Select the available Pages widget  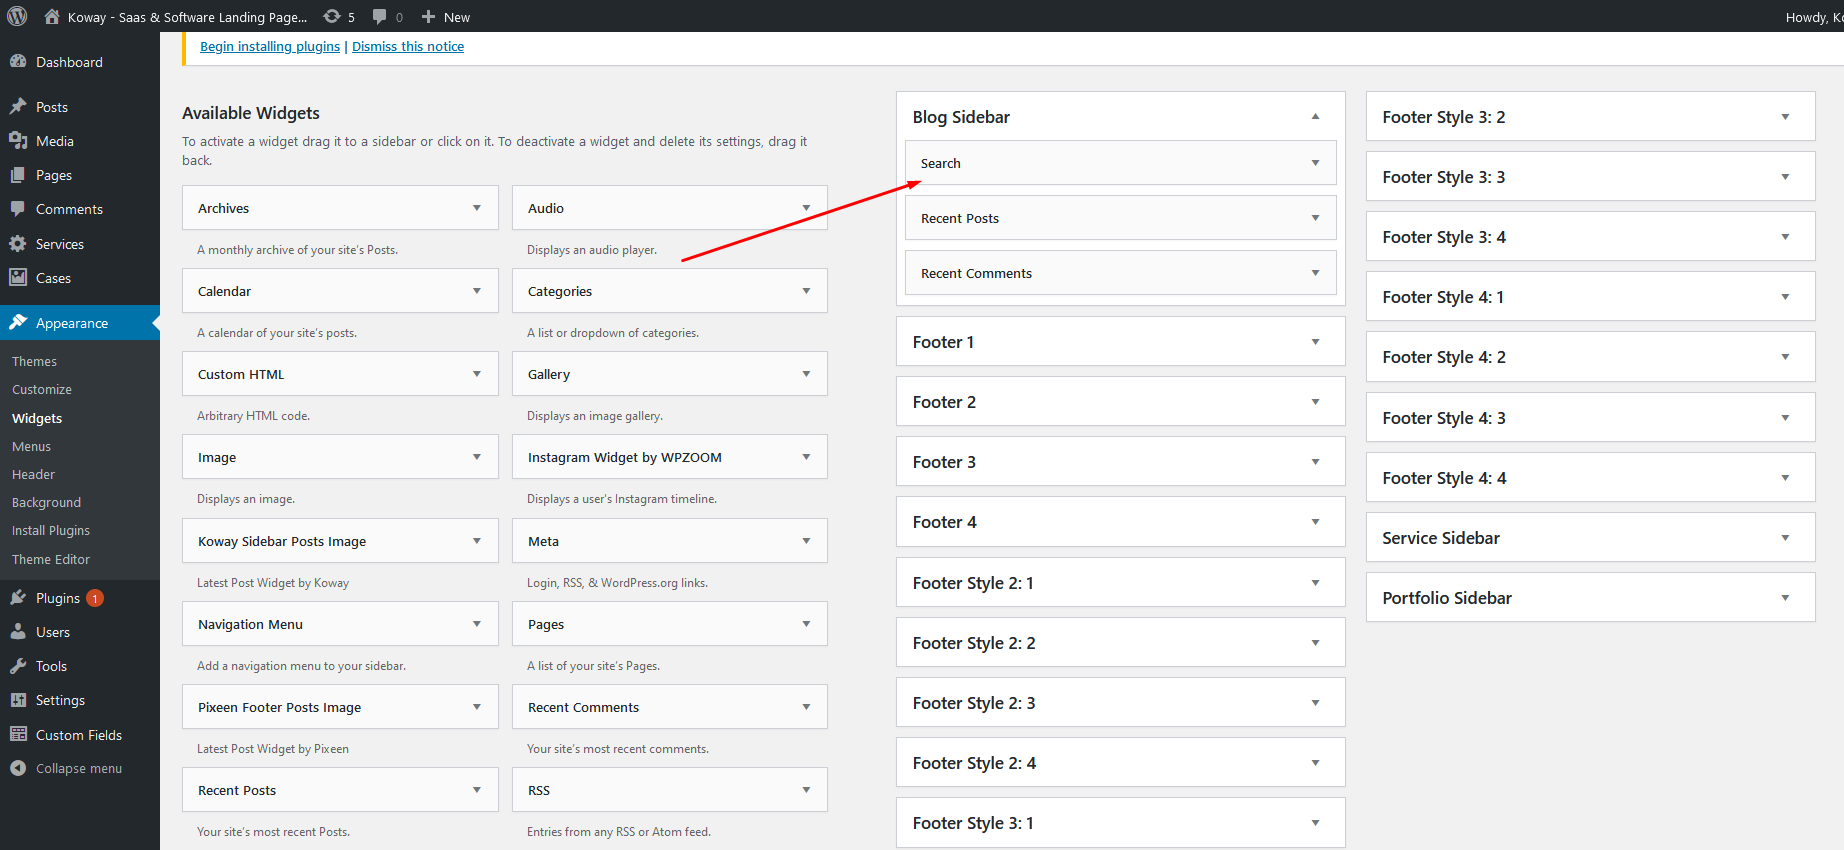point(670,624)
